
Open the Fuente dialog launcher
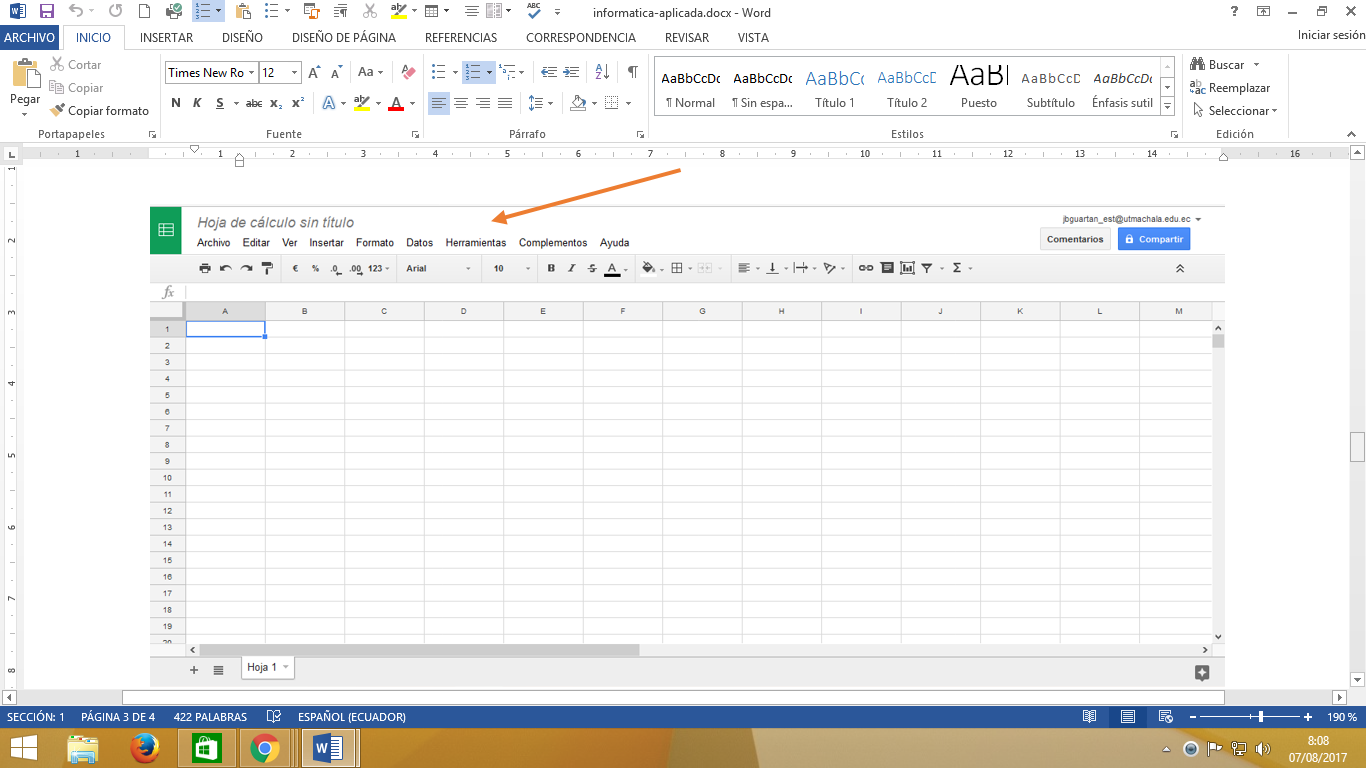[414, 134]
